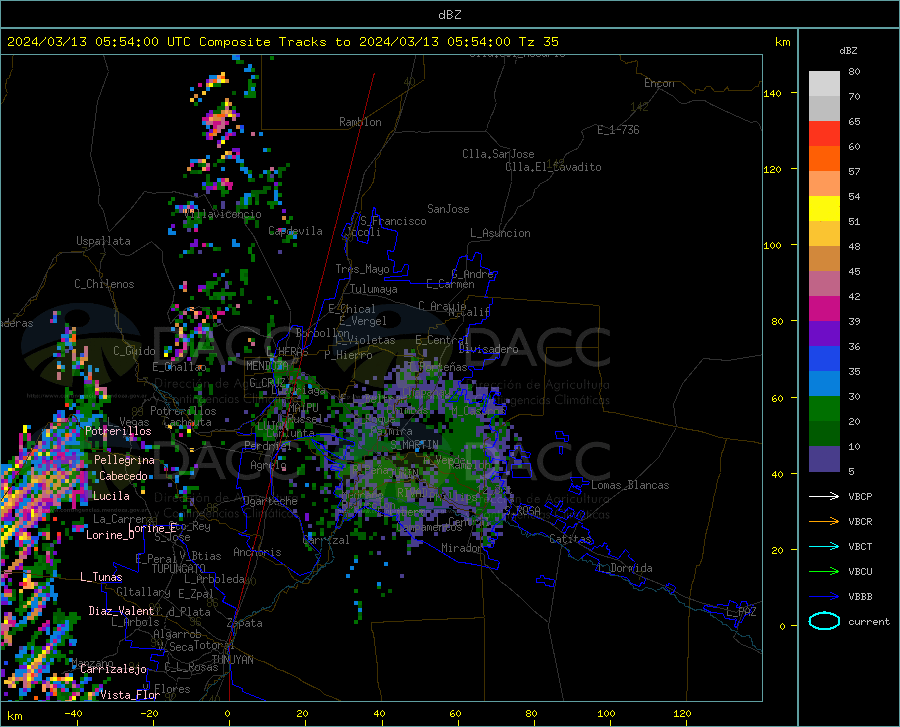
Task: Click the 'Tulumaya' map label
Action: 374,289
